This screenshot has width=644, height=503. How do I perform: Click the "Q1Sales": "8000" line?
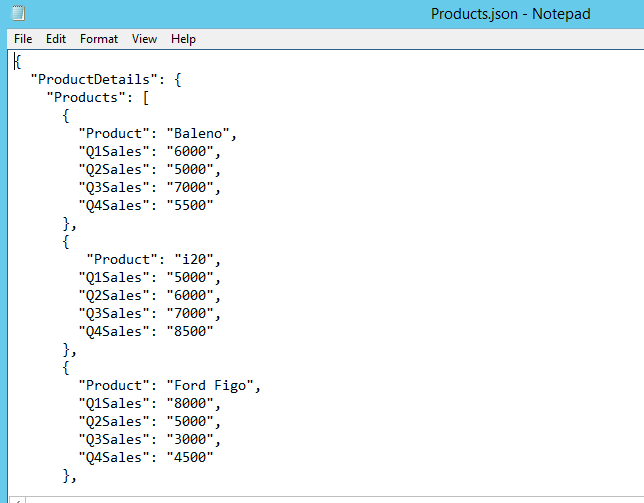pos(150,404)
